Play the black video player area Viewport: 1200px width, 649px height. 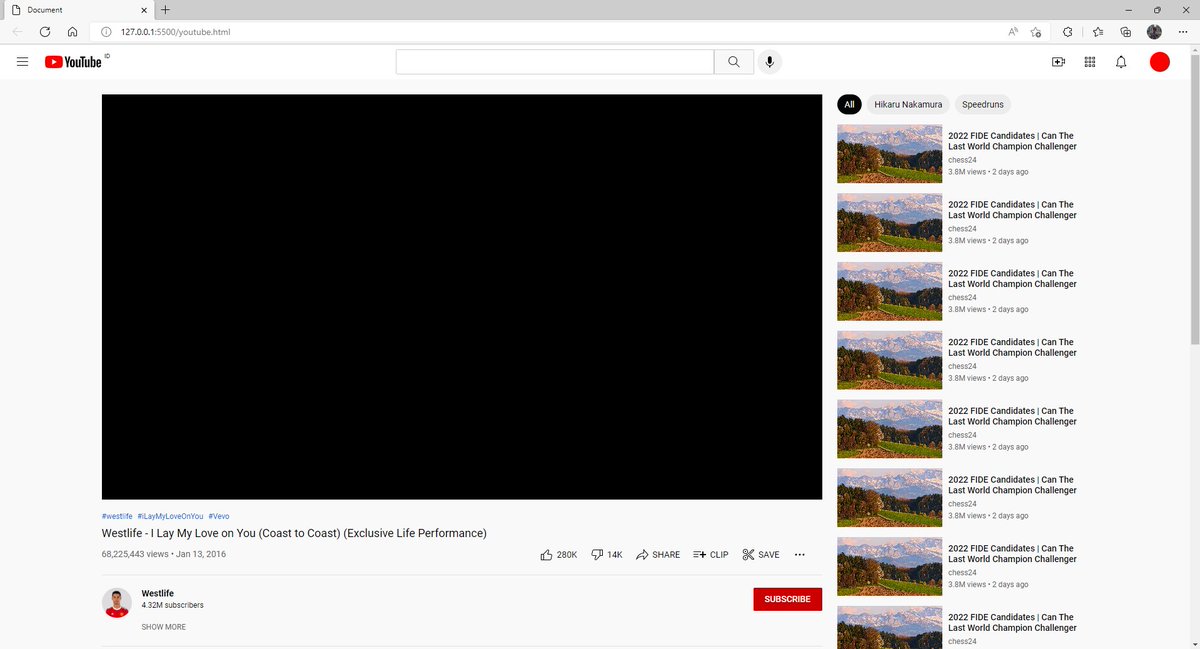(x=462, y=297)
